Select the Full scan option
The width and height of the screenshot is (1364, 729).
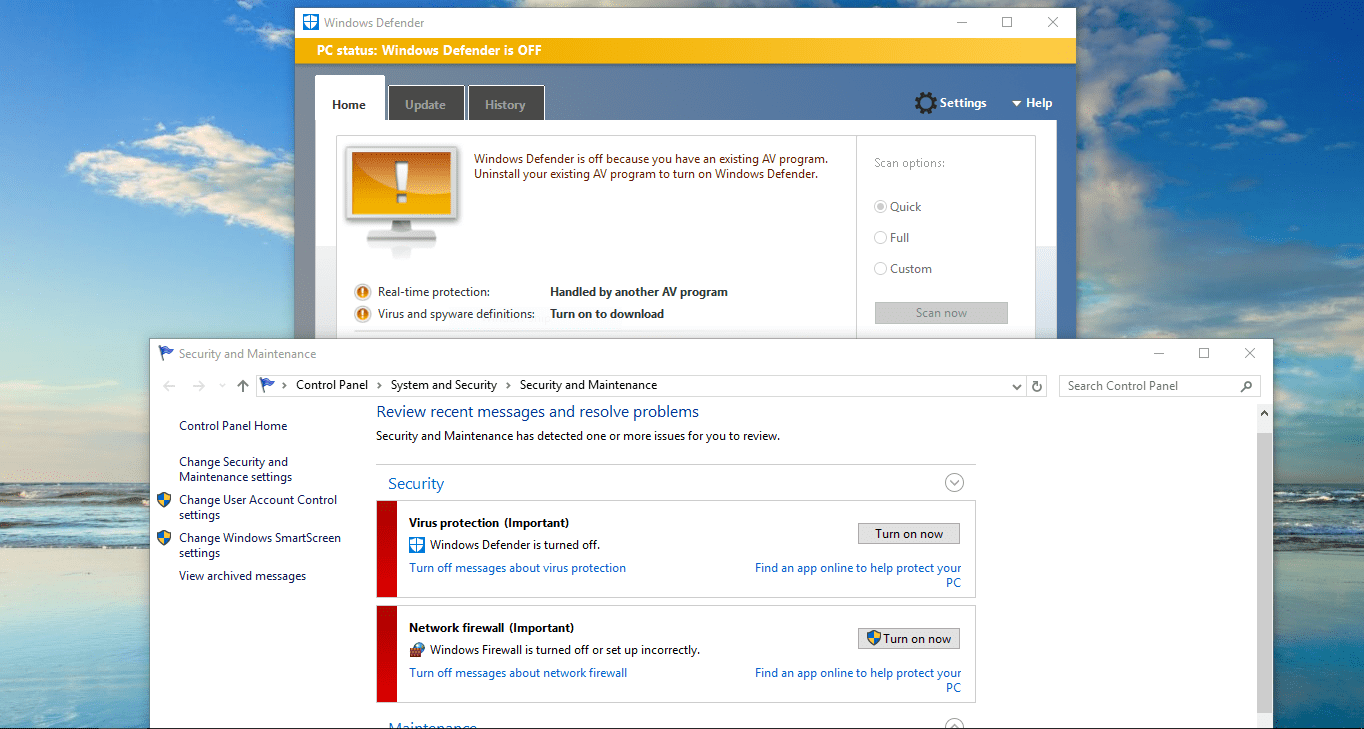[x=881, y=238]
